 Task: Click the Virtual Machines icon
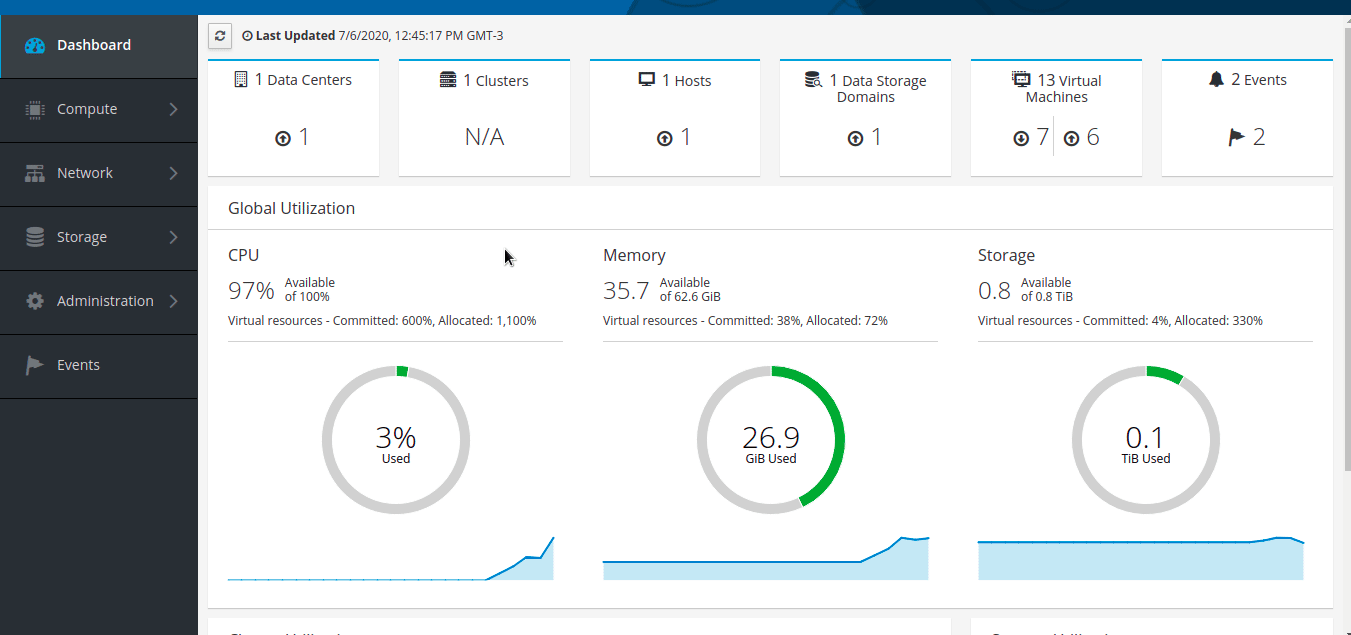(x=1021, y=80)
